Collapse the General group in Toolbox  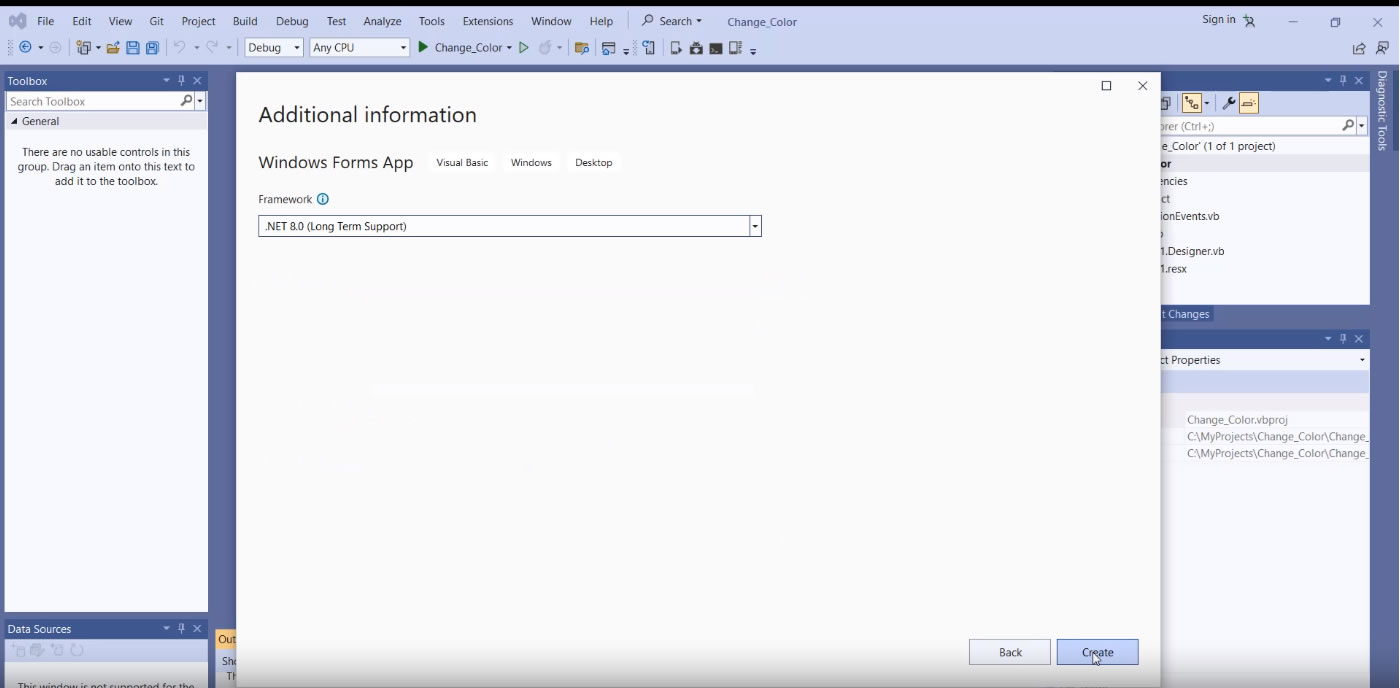[x=14, y=121]
